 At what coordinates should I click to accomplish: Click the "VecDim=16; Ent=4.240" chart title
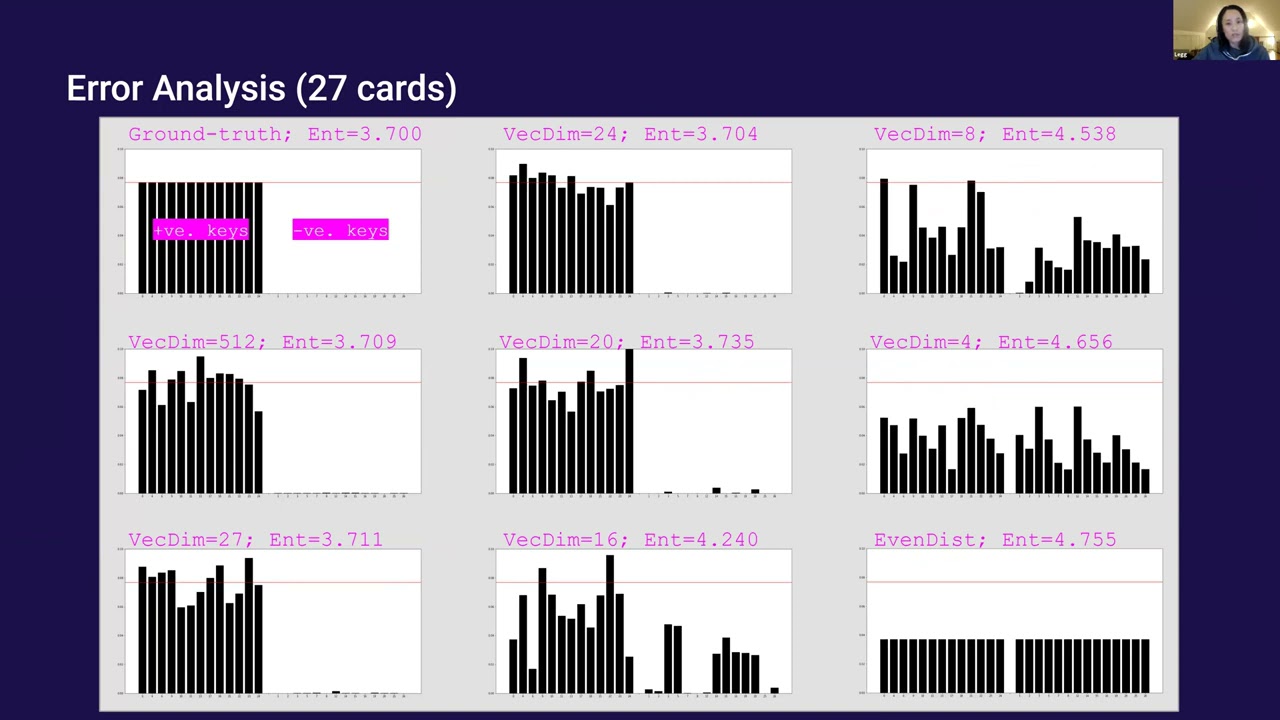(630, 540)
